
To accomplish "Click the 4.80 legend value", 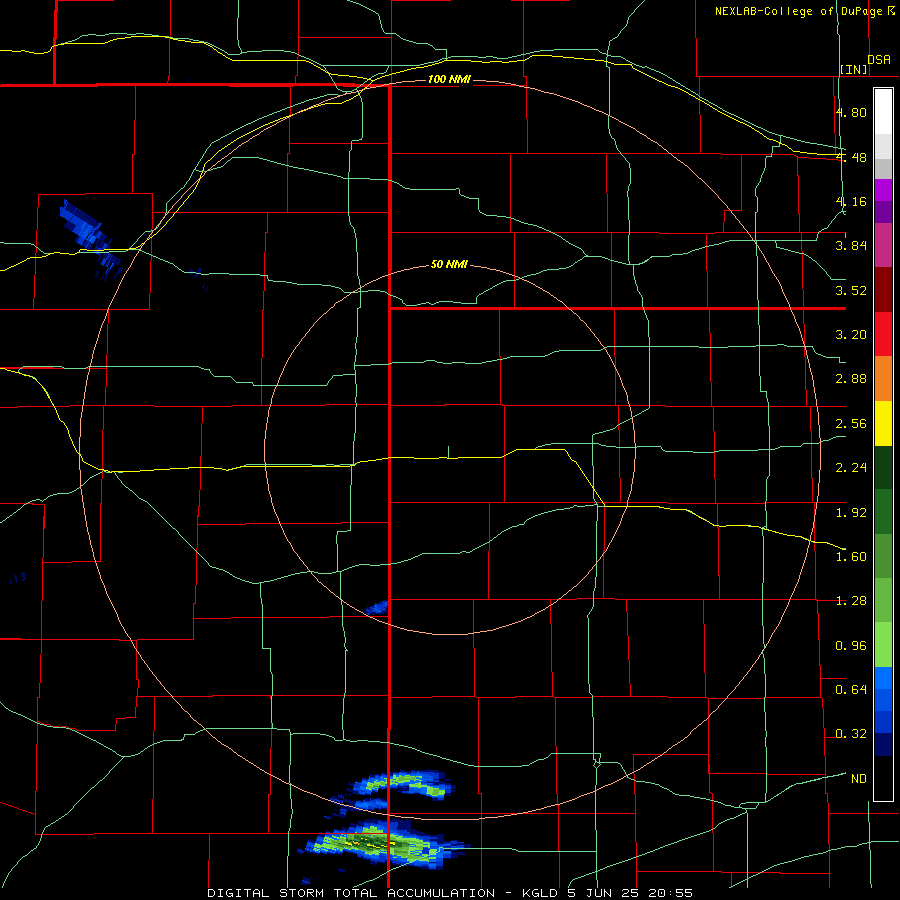I will [x=851, y=112].
